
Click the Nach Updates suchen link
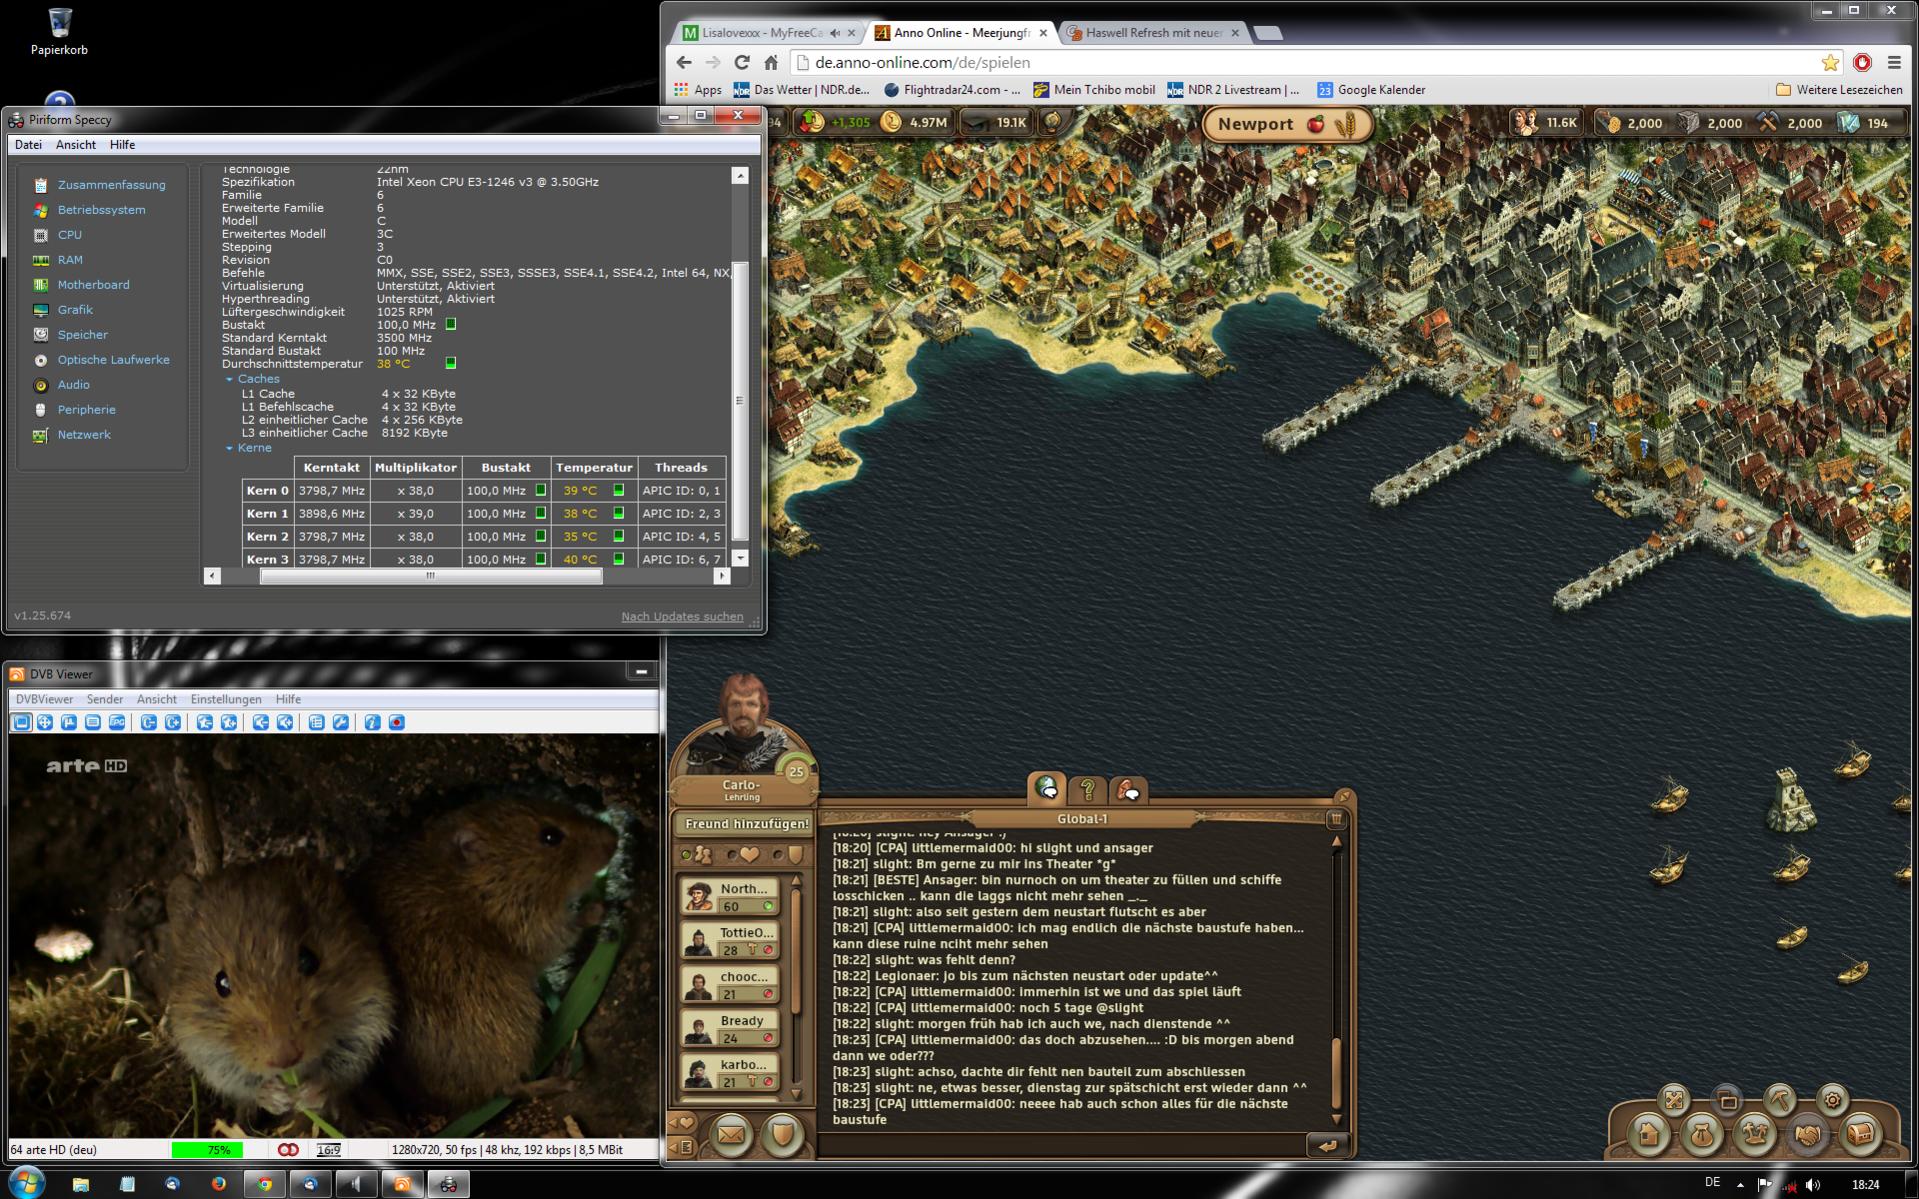682,616
